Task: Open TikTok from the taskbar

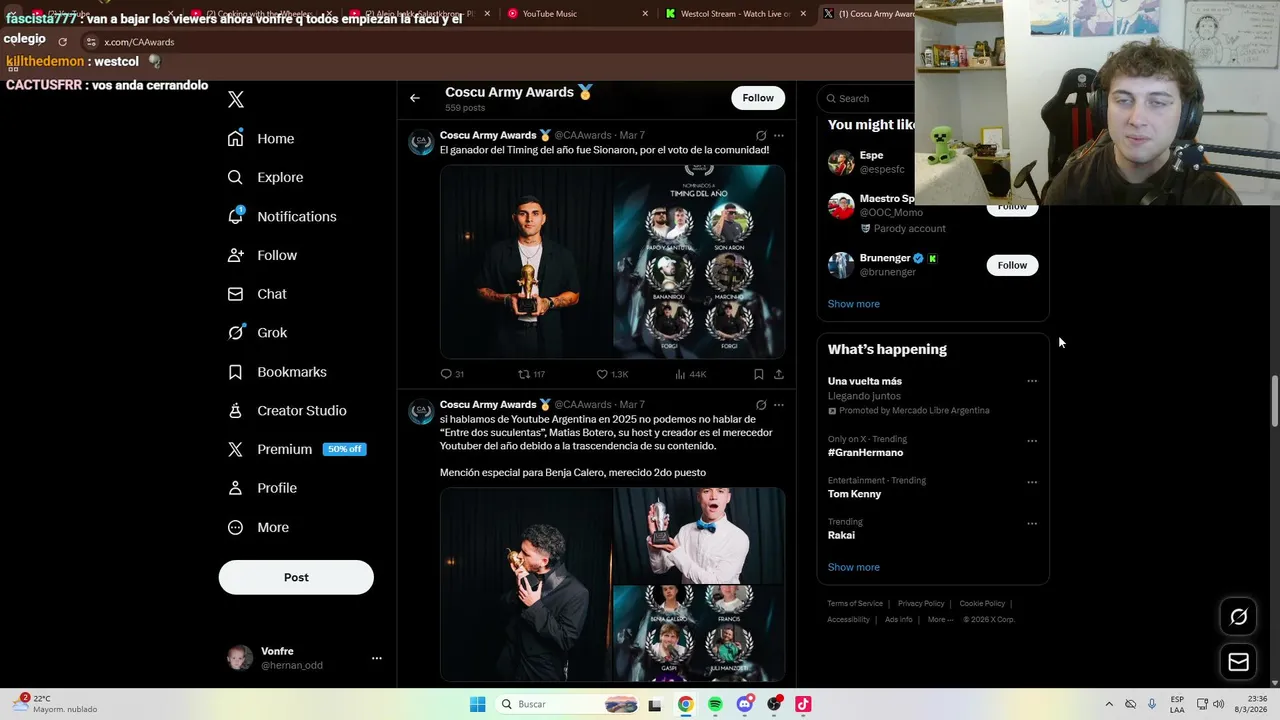Action: click(803, 704)
